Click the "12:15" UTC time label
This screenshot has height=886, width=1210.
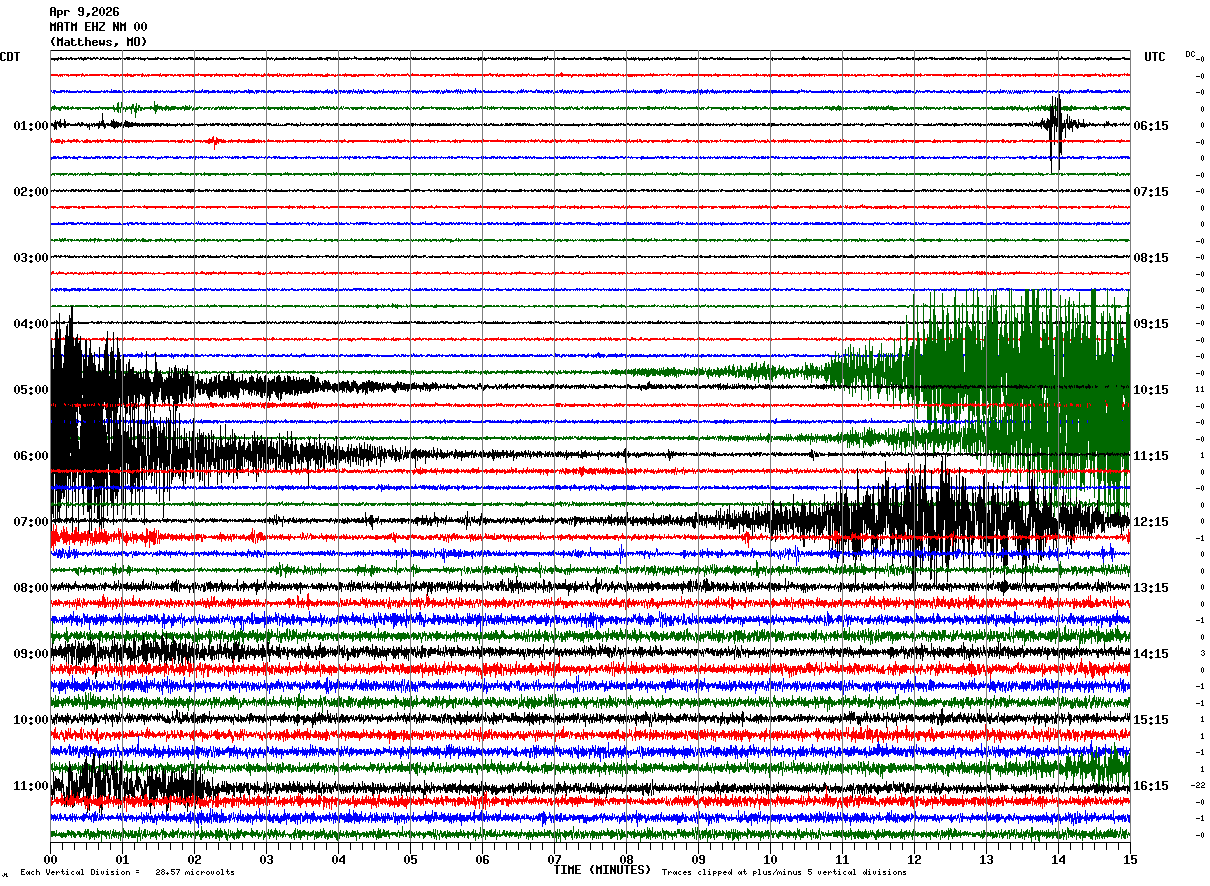coord(1151,522)
